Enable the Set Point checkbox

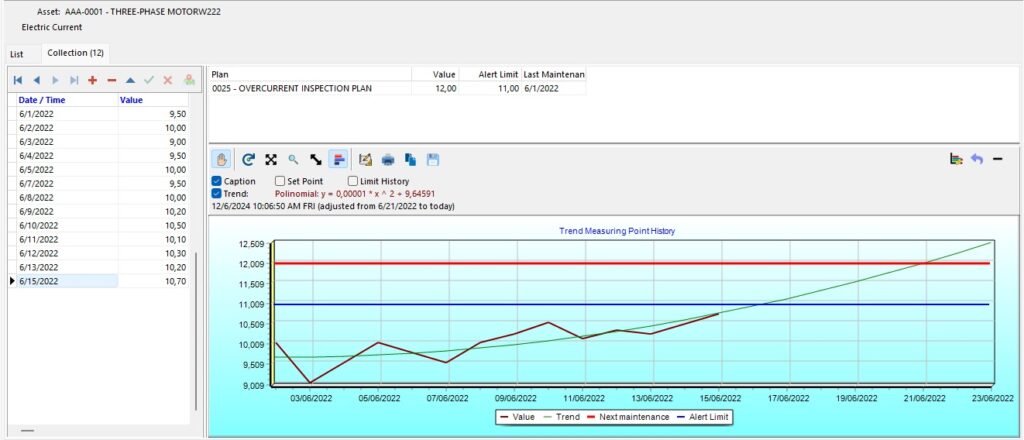click(x=280, y=181)
